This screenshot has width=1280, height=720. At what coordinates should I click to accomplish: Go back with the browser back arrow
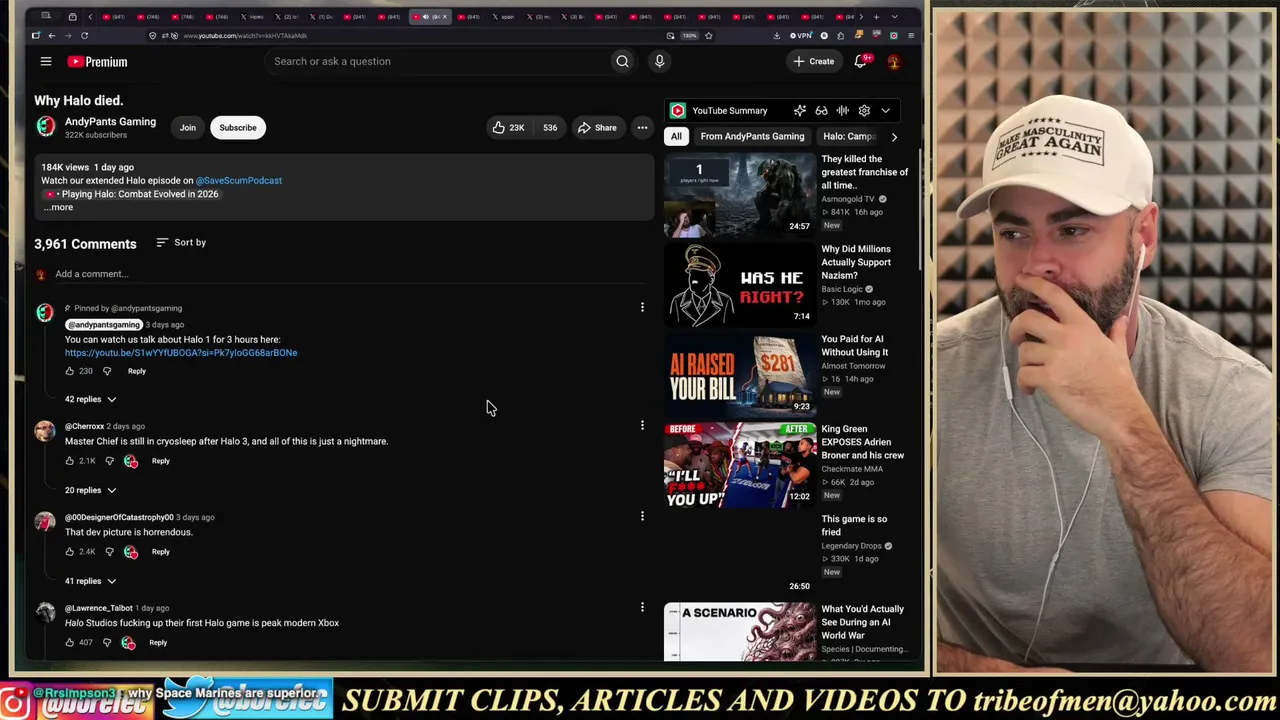[52, 36]
